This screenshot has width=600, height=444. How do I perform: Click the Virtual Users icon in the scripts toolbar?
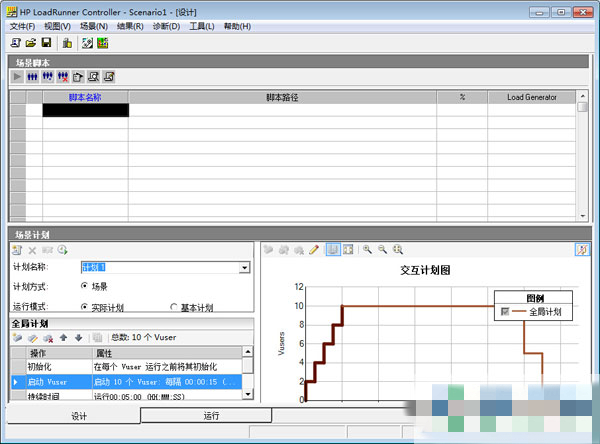(x=32, y=77)
